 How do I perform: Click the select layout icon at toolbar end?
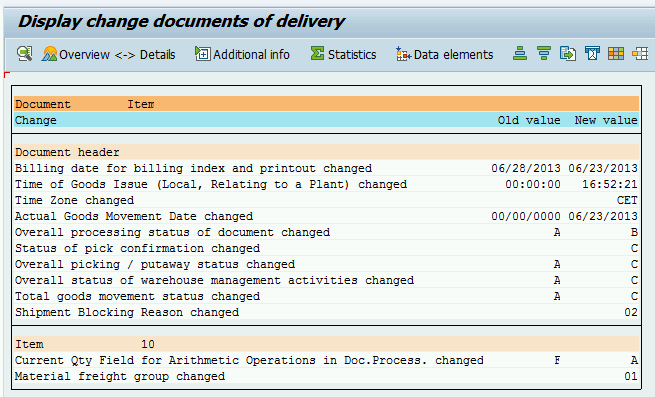(x=640, y=54)
